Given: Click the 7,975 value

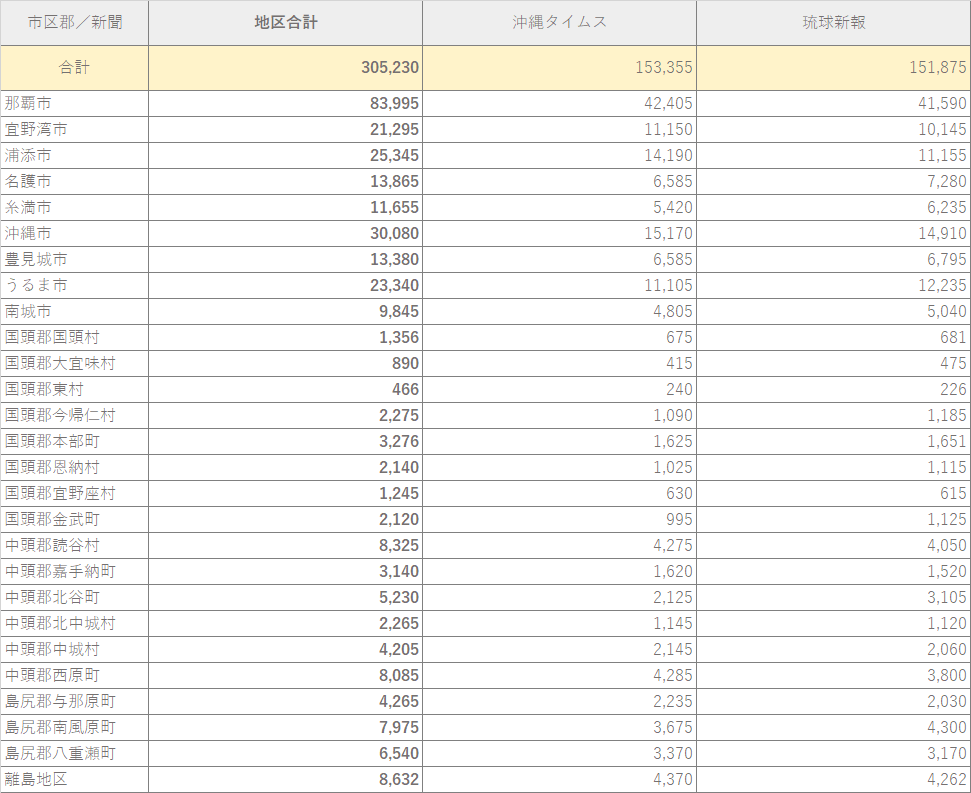Looking at the screenshot, I should 399,727.
